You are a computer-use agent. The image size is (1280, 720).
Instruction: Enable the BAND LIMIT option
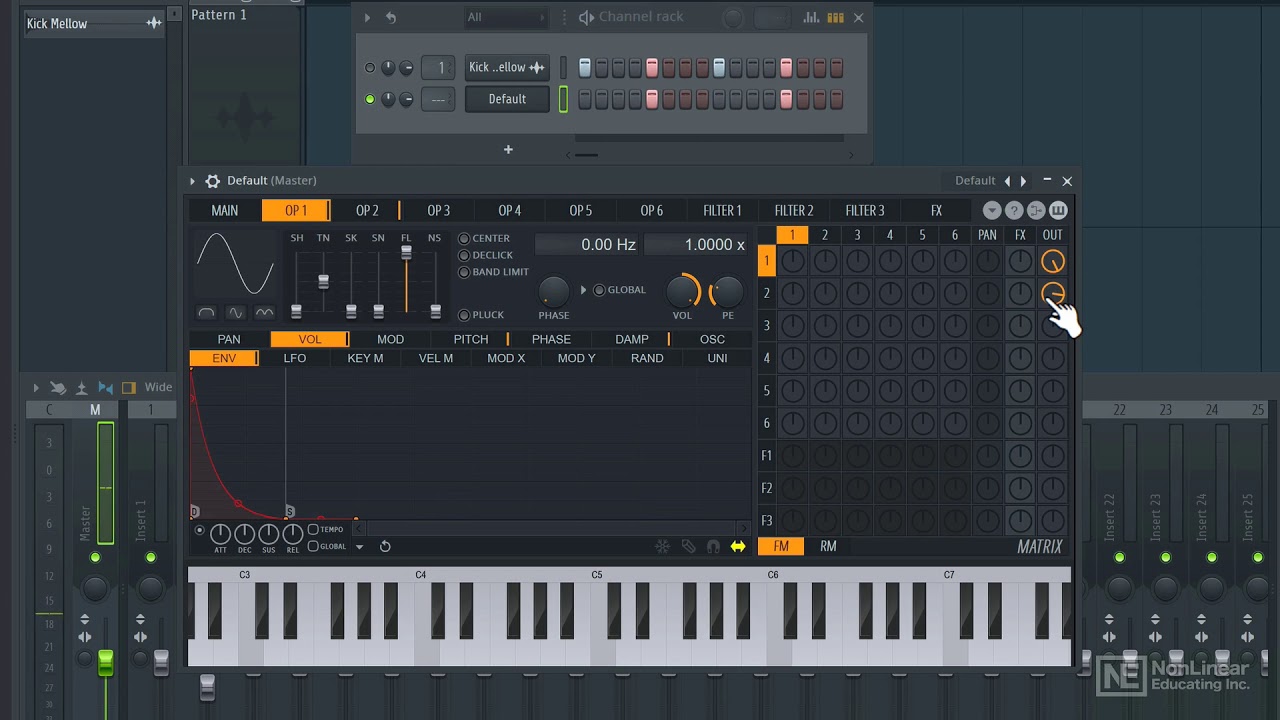[x=464, y=272]
